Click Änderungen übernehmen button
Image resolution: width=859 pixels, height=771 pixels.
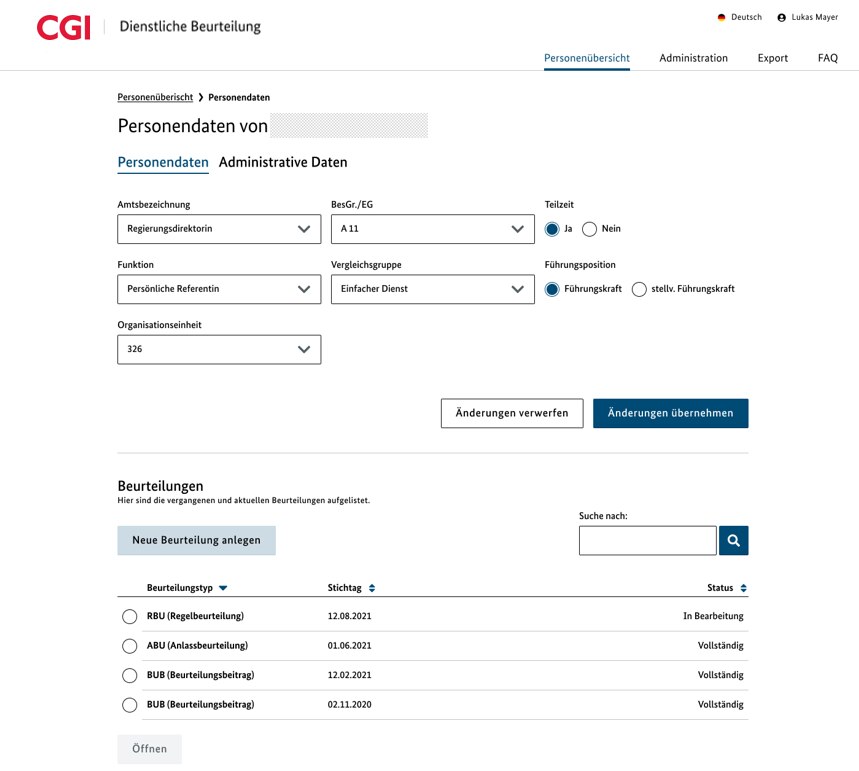tap(670, 413)
